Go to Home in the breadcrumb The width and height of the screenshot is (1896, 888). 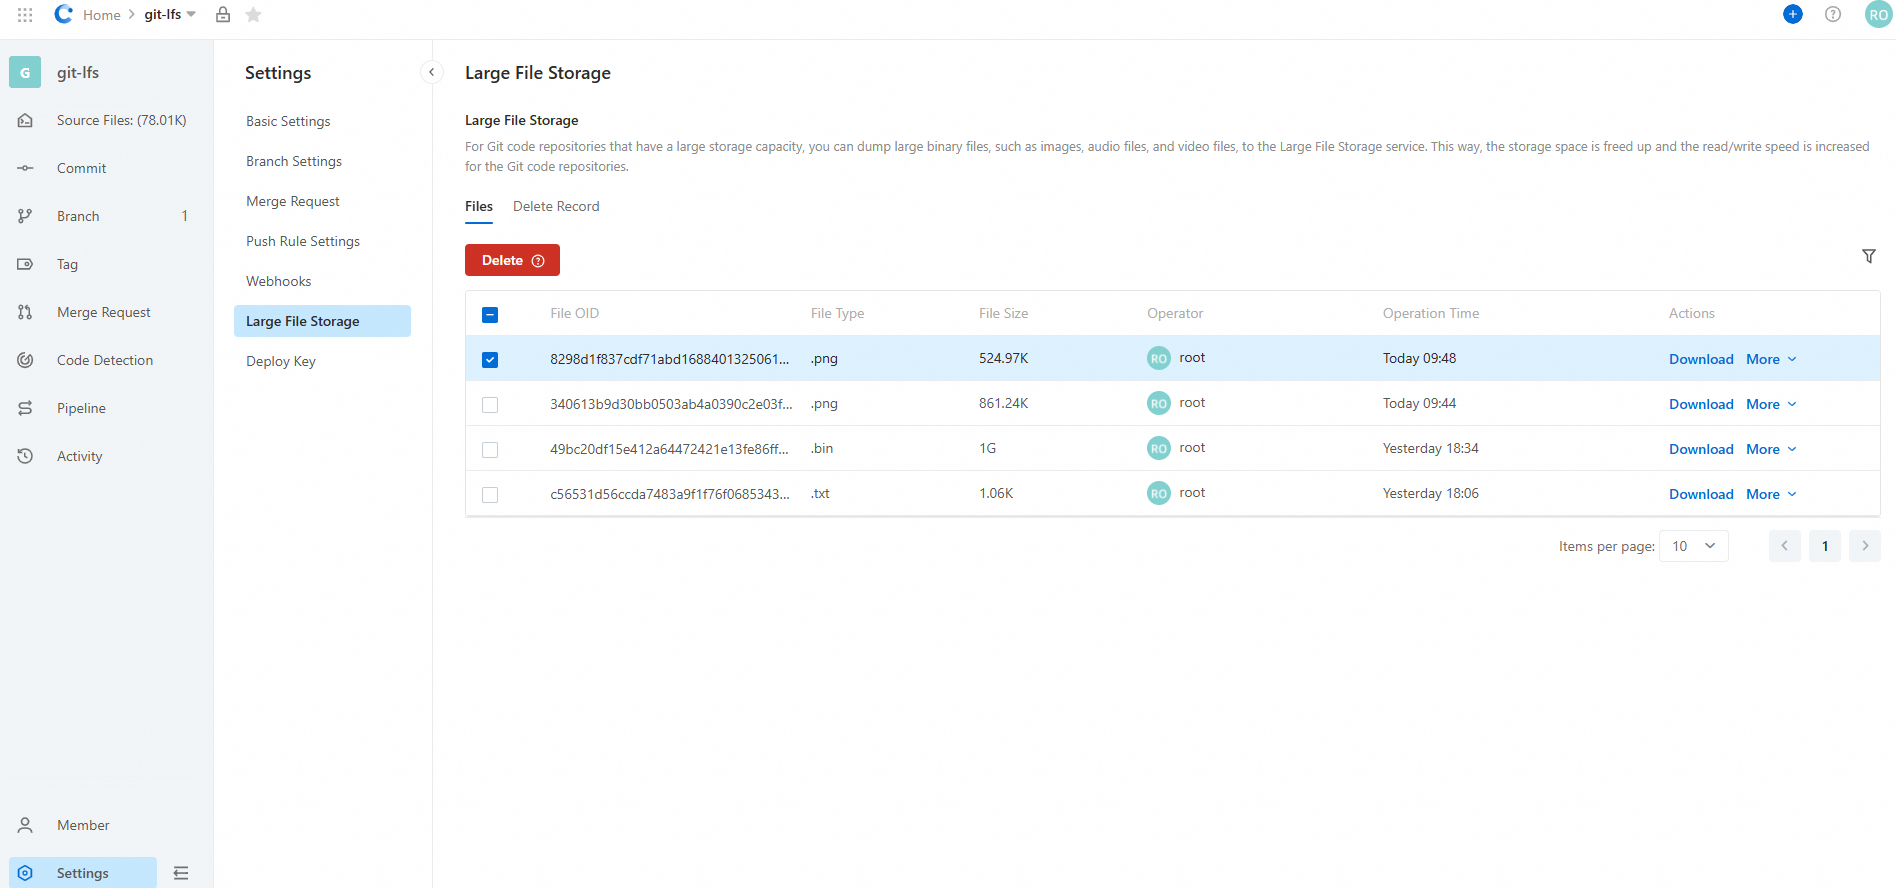coord(101,15)
